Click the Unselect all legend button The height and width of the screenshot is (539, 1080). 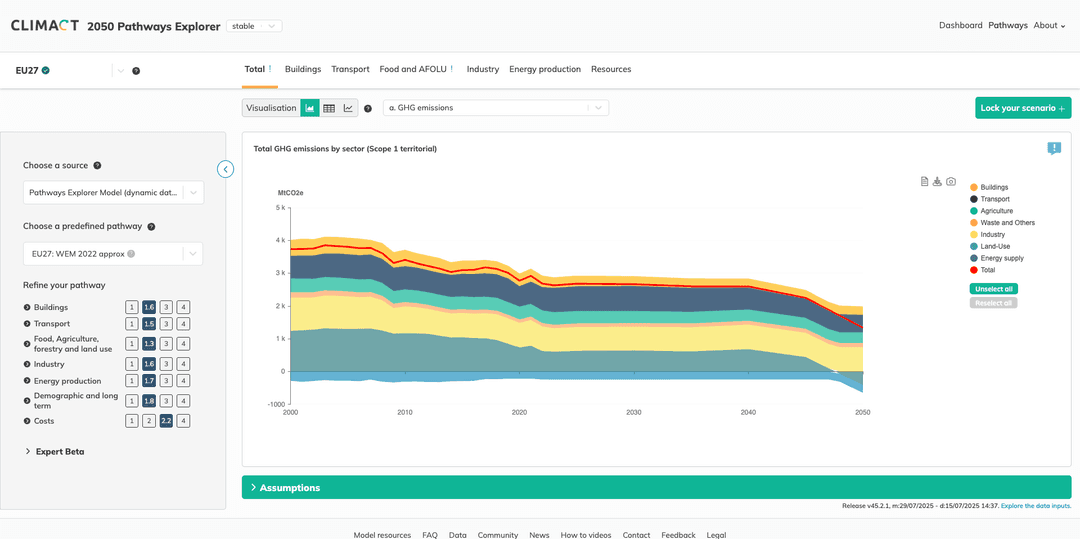point(993,289)
